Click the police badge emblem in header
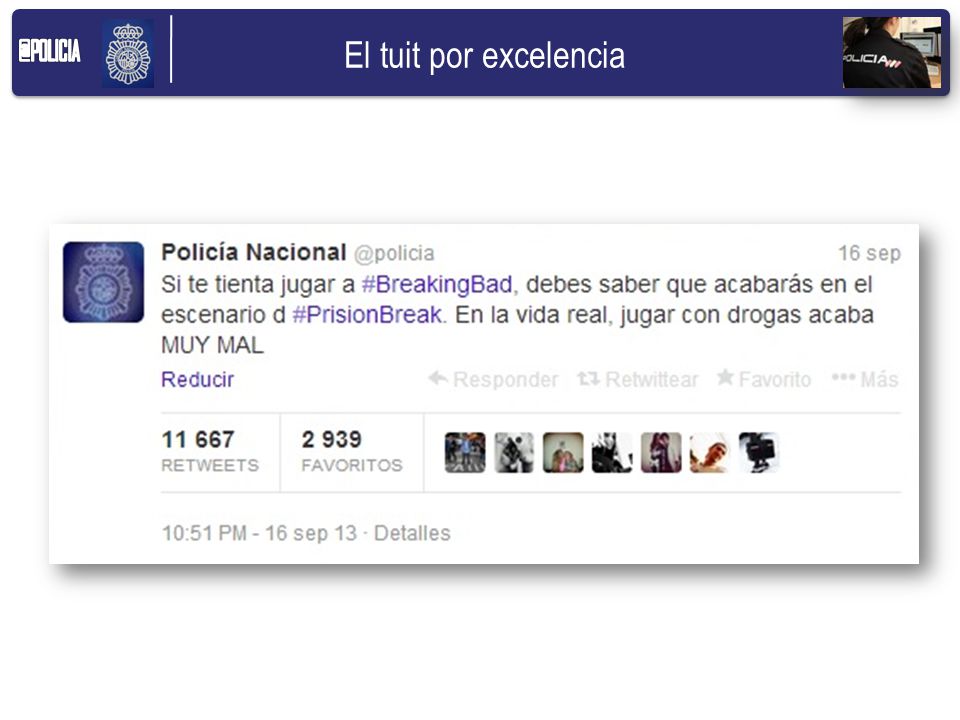The image size is (960, 720). 128,53
